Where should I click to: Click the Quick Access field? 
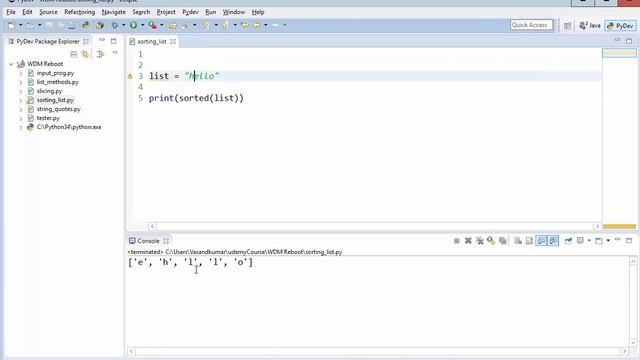point(531,25)
